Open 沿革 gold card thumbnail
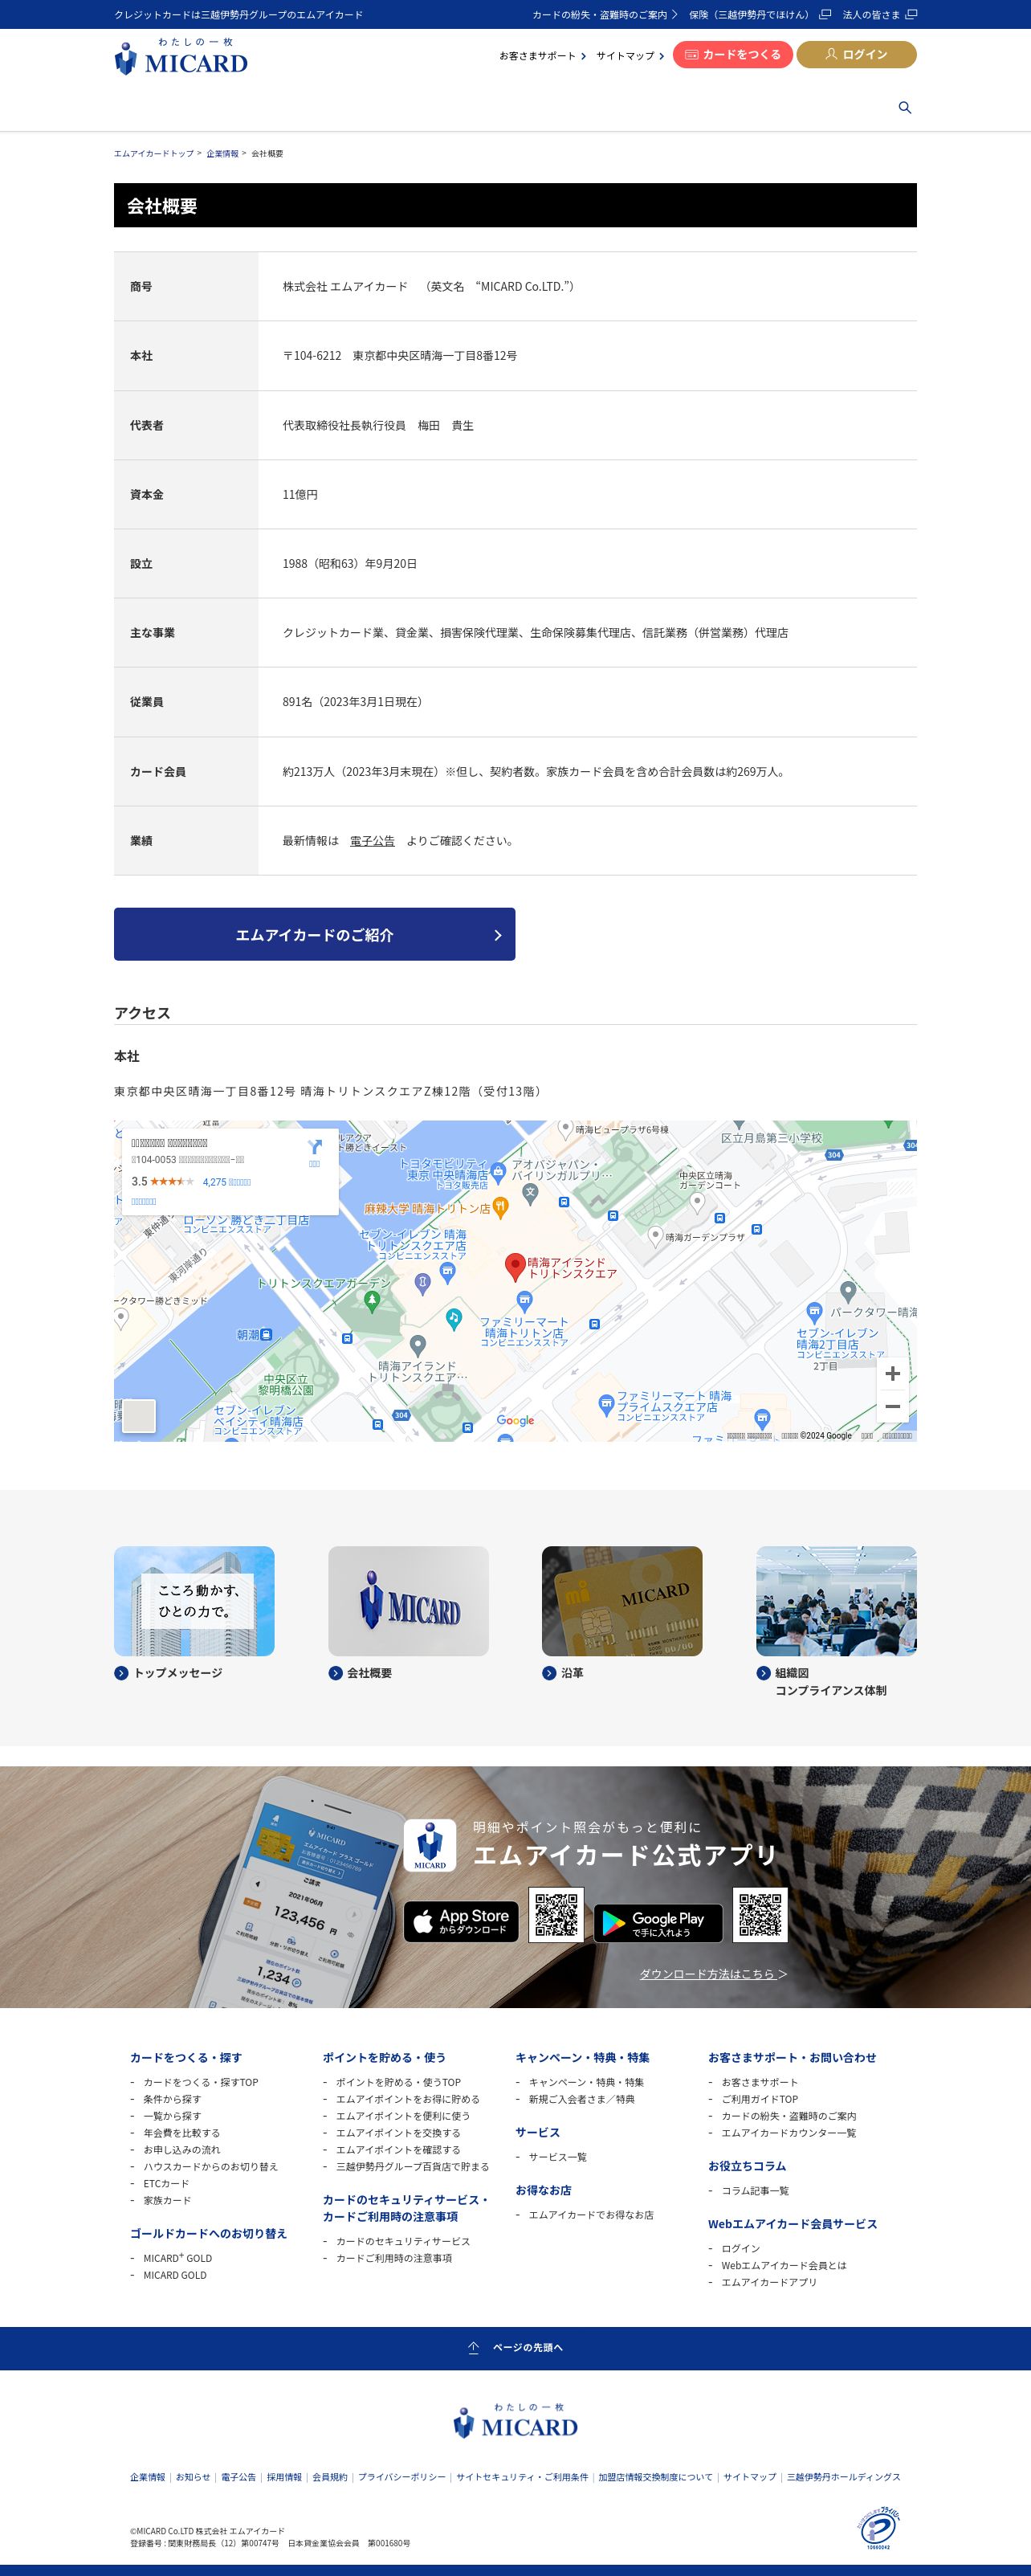The height and width of the screenshot is (2576, 1031). [x=622, y=1601]
